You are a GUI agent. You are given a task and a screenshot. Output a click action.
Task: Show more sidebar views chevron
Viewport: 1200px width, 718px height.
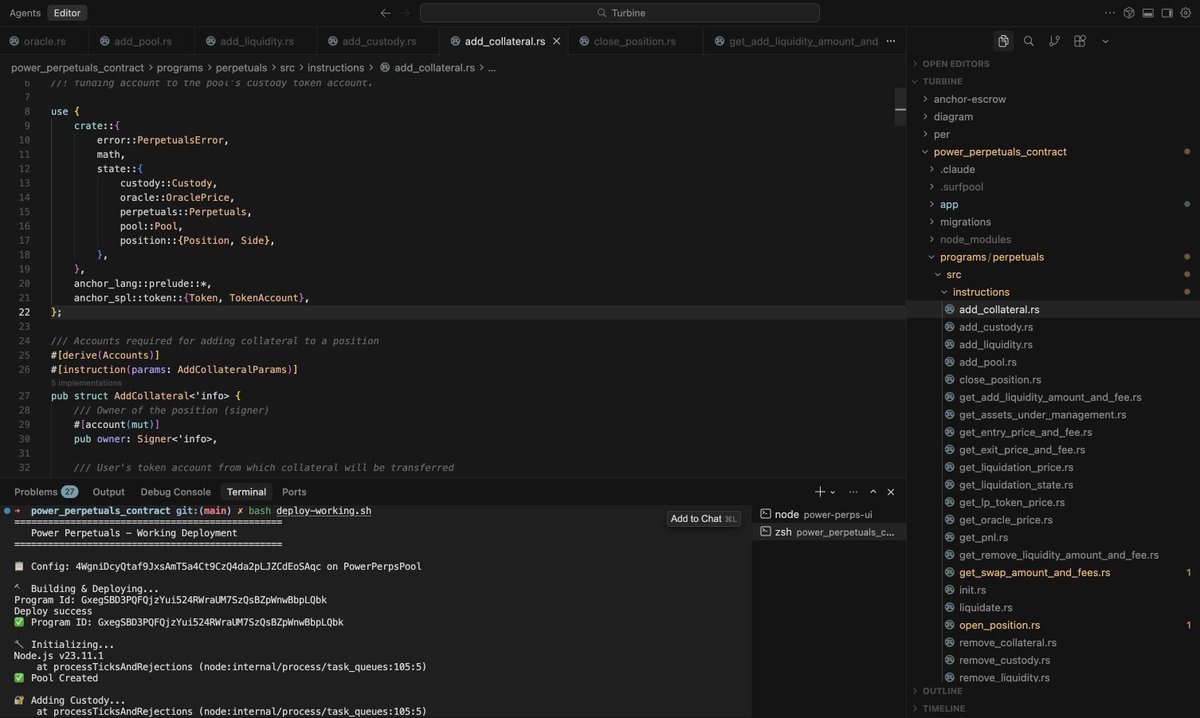pyautogui.click(x=1105, y=41)
